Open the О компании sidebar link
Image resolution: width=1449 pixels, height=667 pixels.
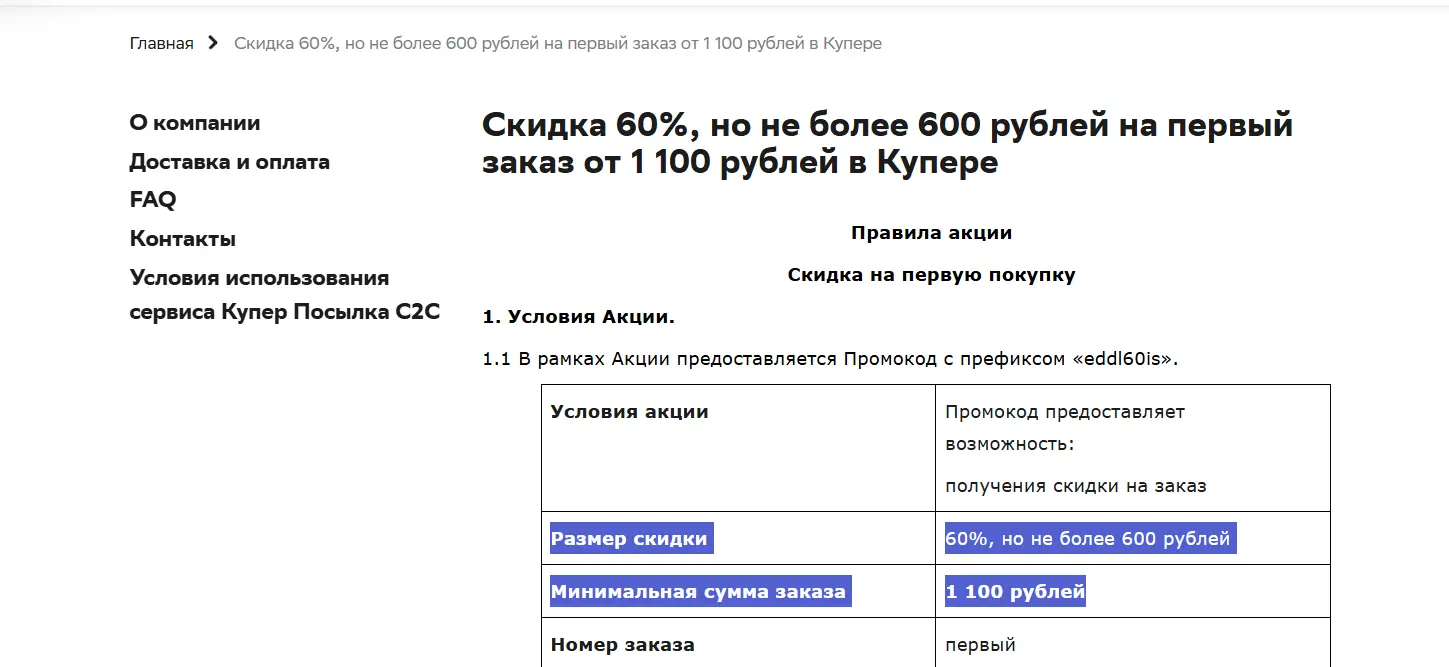coord(195,123)
